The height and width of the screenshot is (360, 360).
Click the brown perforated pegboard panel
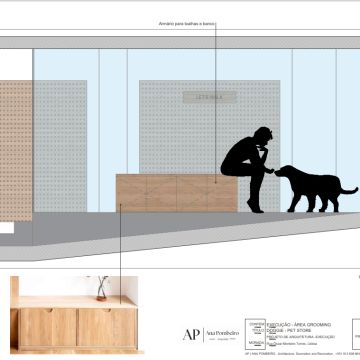click(16, 150)
